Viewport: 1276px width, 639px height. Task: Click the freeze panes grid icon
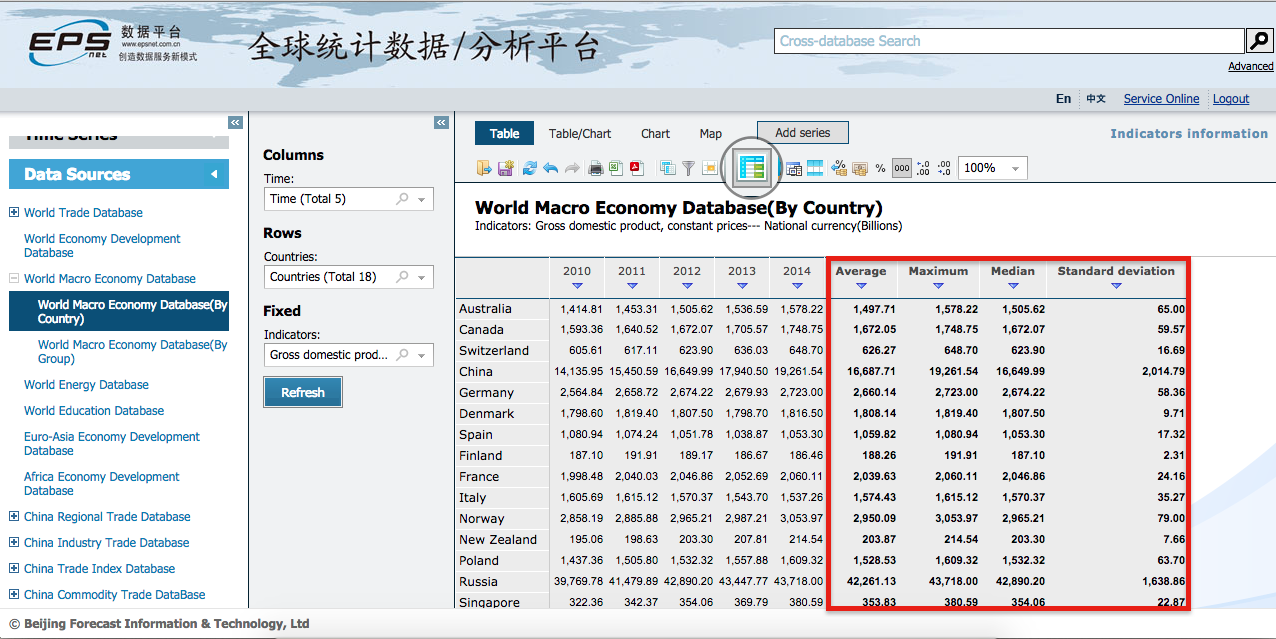pyautogui.click(x=815, y=168)
